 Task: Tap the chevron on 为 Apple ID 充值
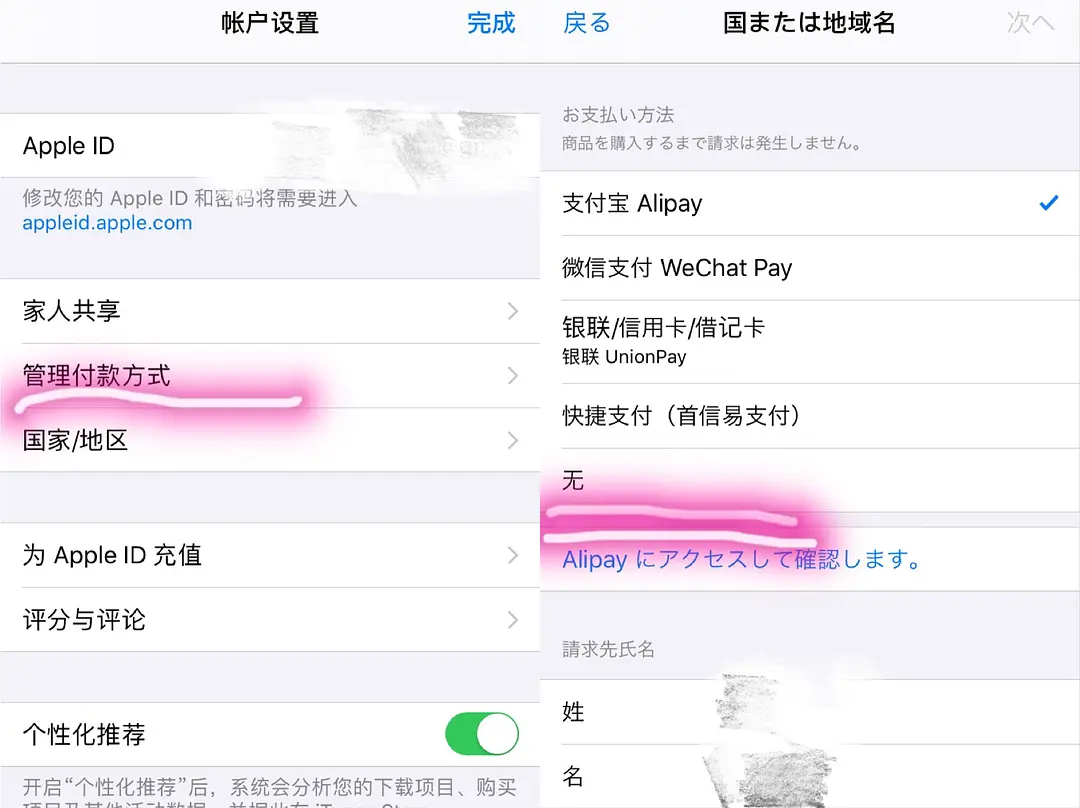click(x=512, y=555)
